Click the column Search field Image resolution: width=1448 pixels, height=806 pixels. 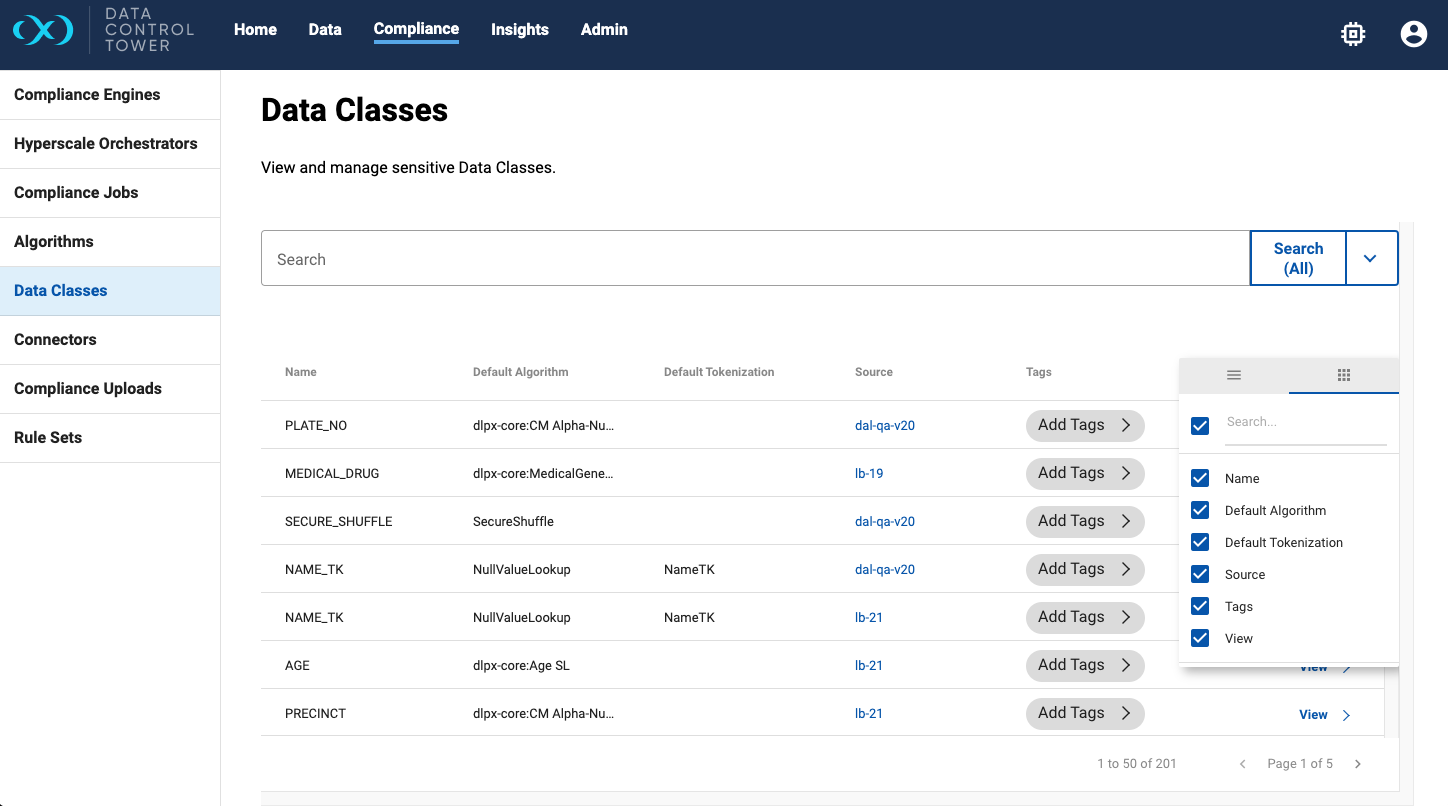point(1305,423)
